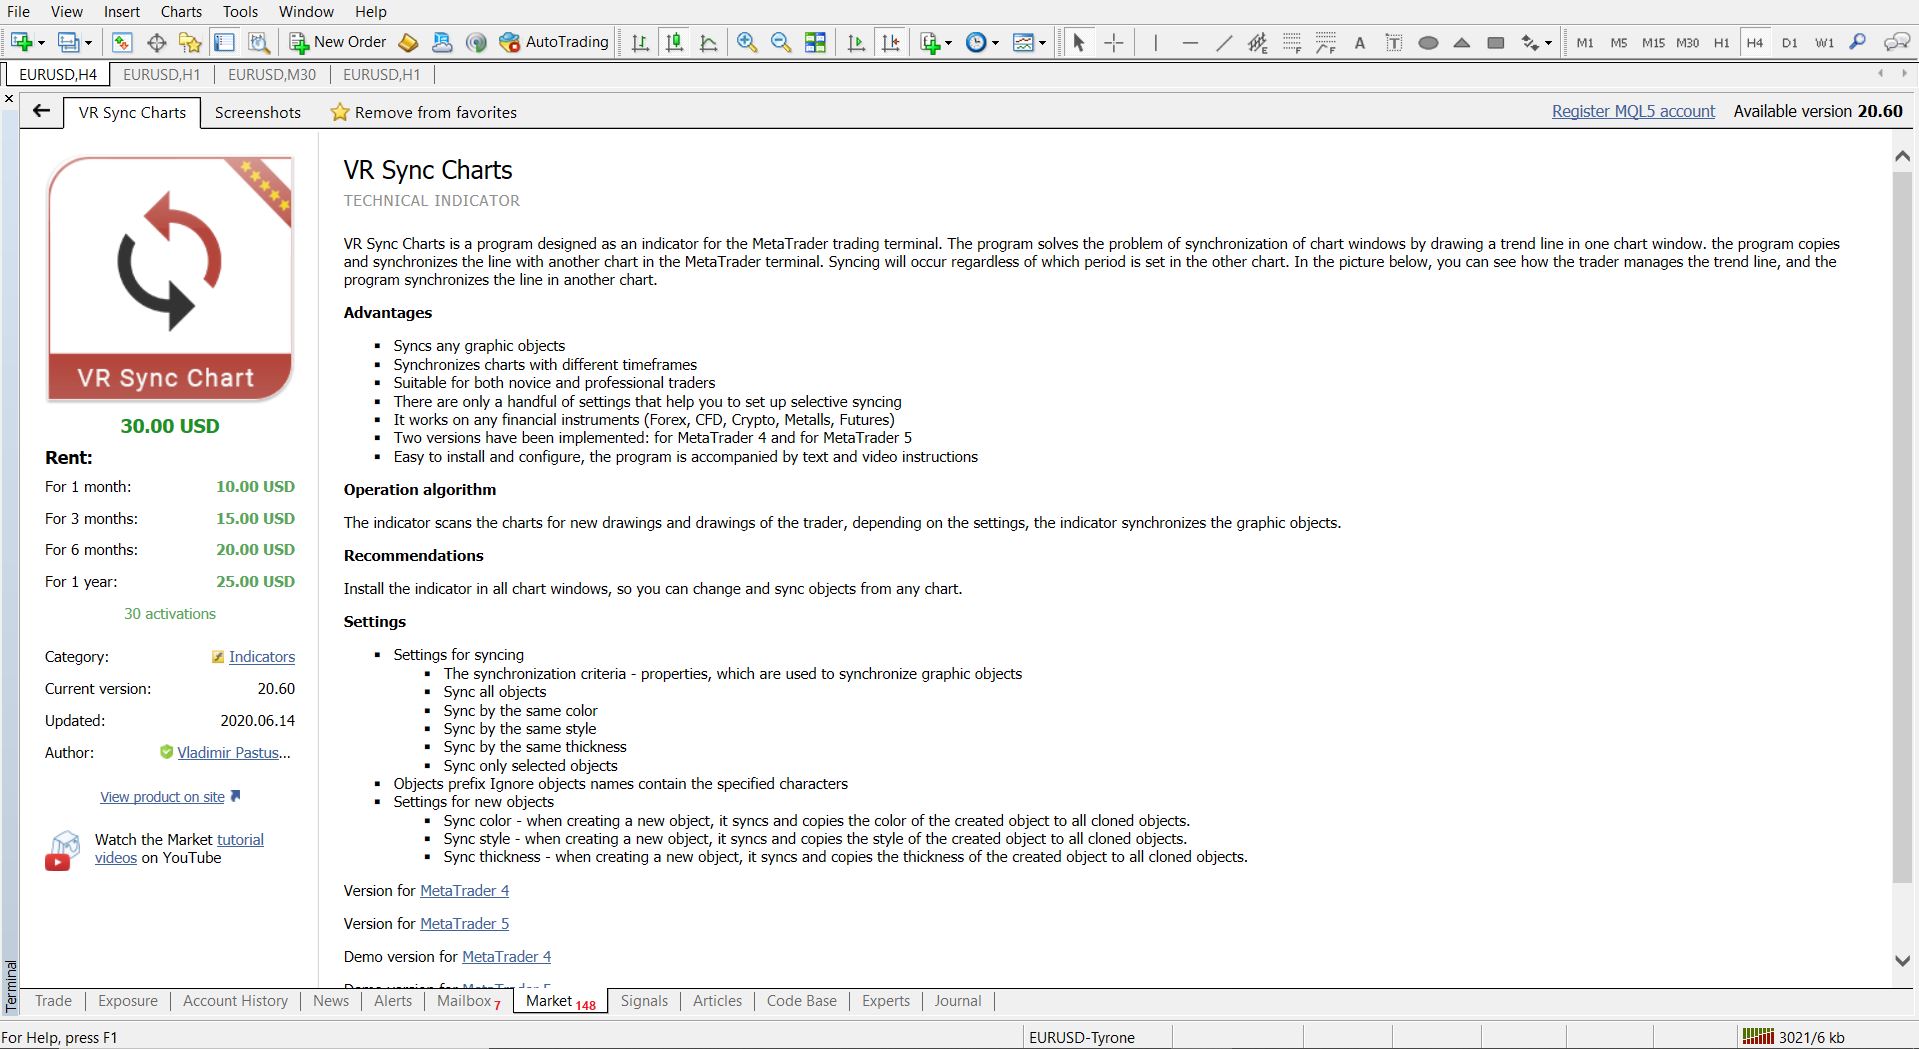
Task: Switch chart to candlesticks mode
Action: (675, 42)
